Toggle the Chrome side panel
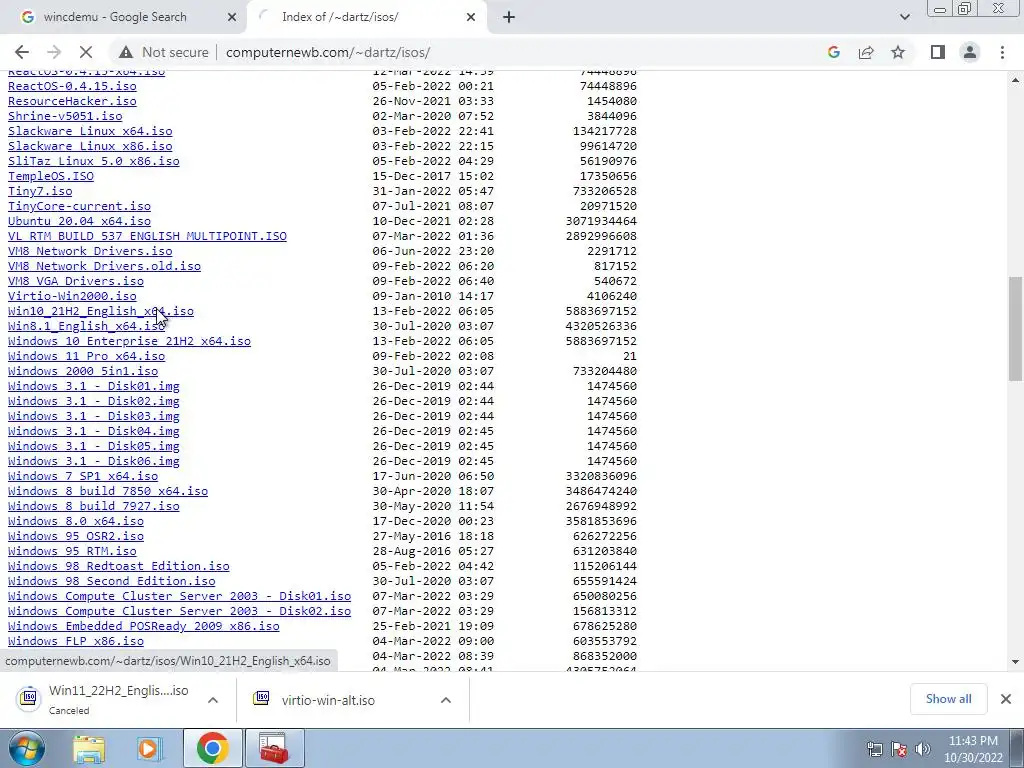The height and width of the screenshot is (768, 1024). [938, 52]
